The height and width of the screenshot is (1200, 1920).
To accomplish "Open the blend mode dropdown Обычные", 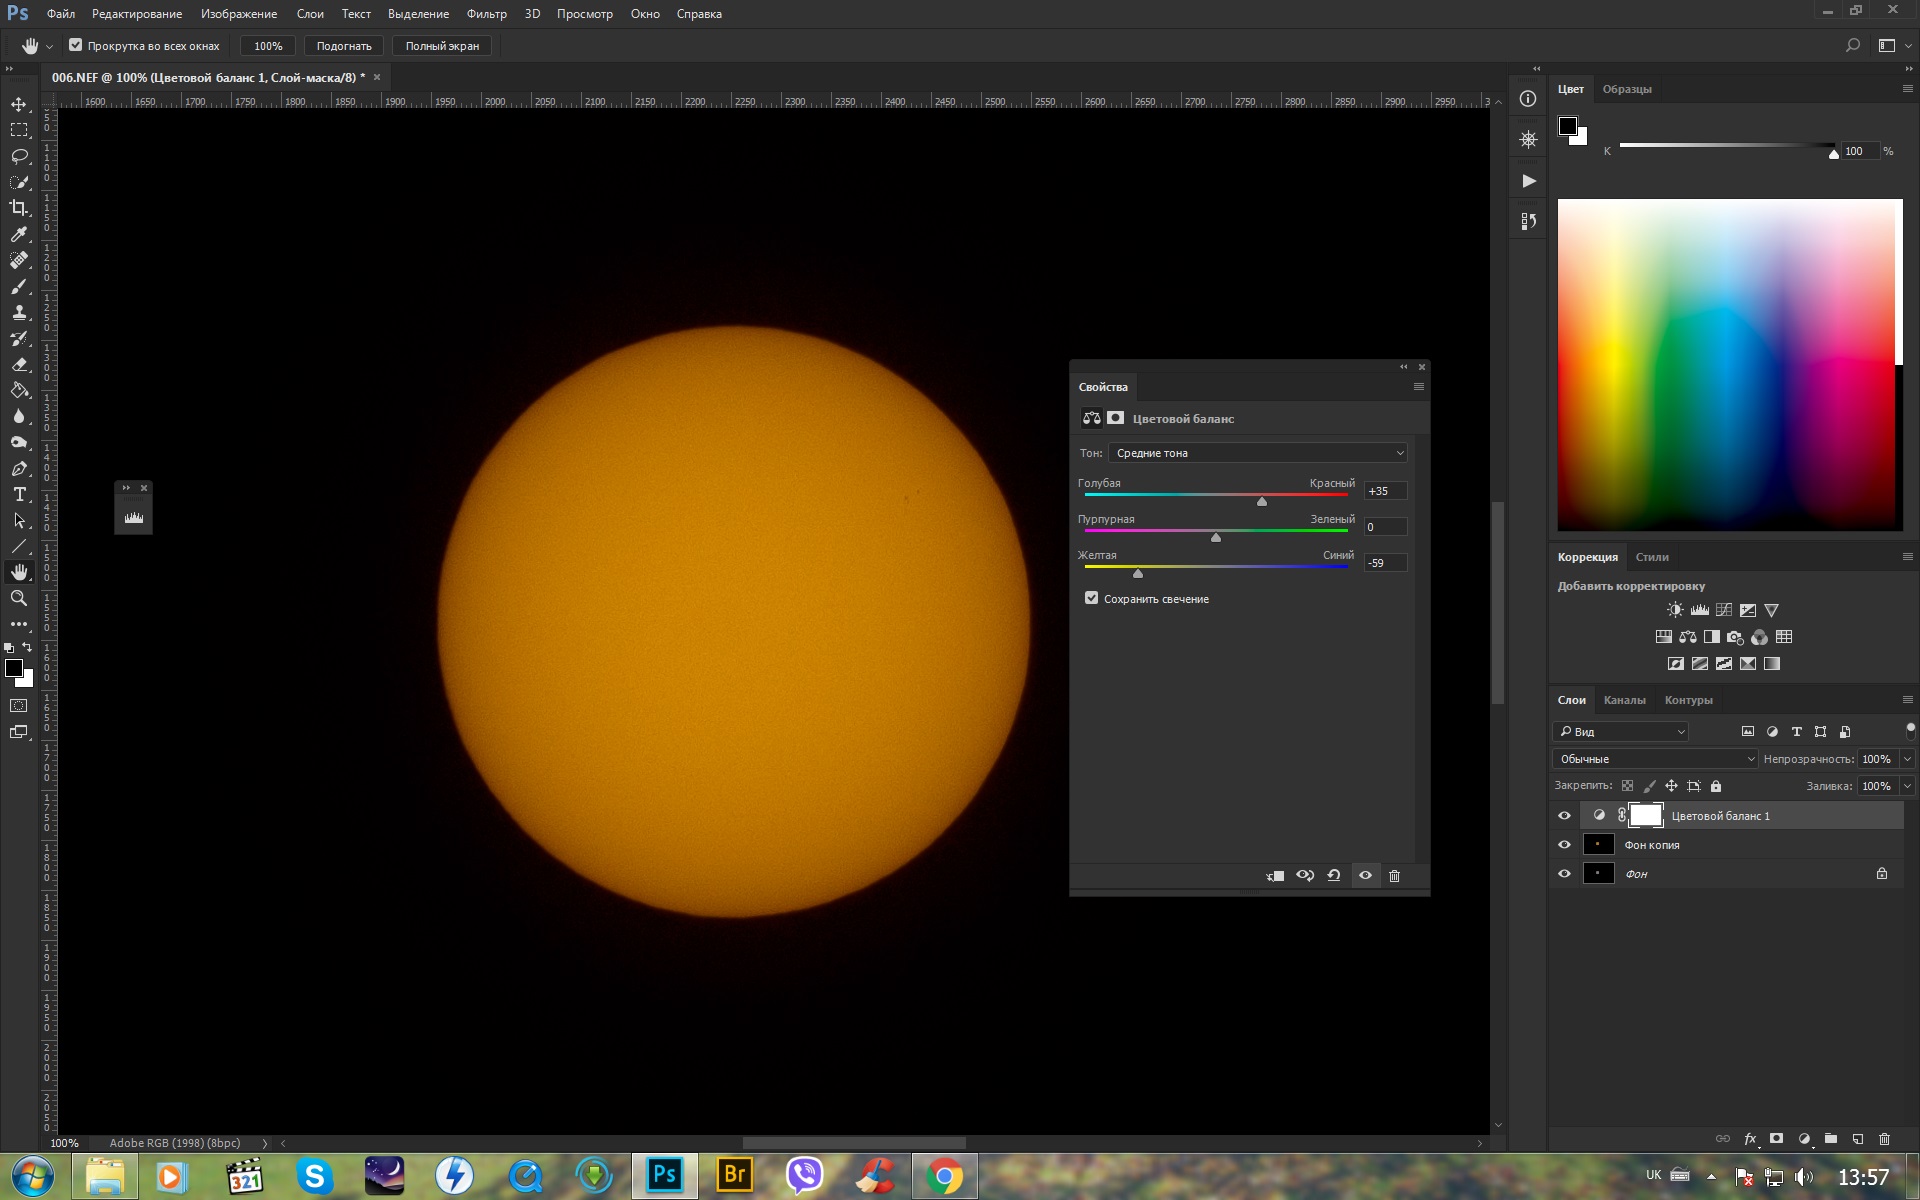I will coord(1655,759).
